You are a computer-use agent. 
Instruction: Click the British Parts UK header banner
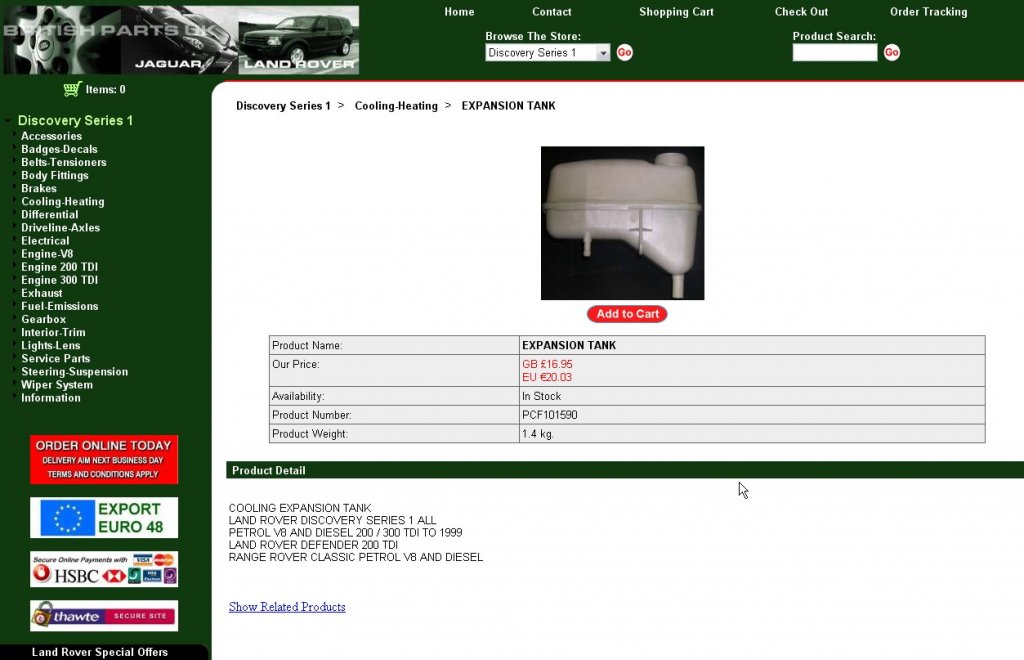click(181, 40)
